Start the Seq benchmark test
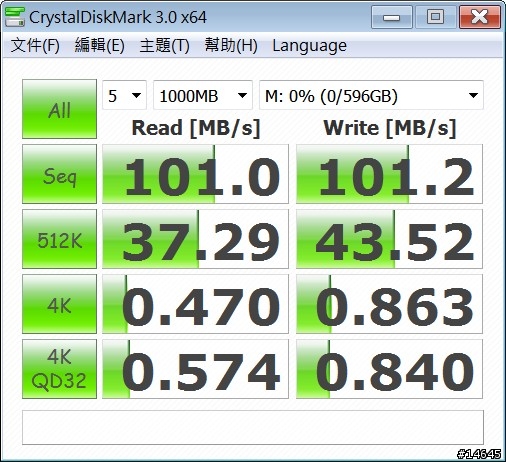The width and height of the screenshot is (506, 462). (59, 174)
